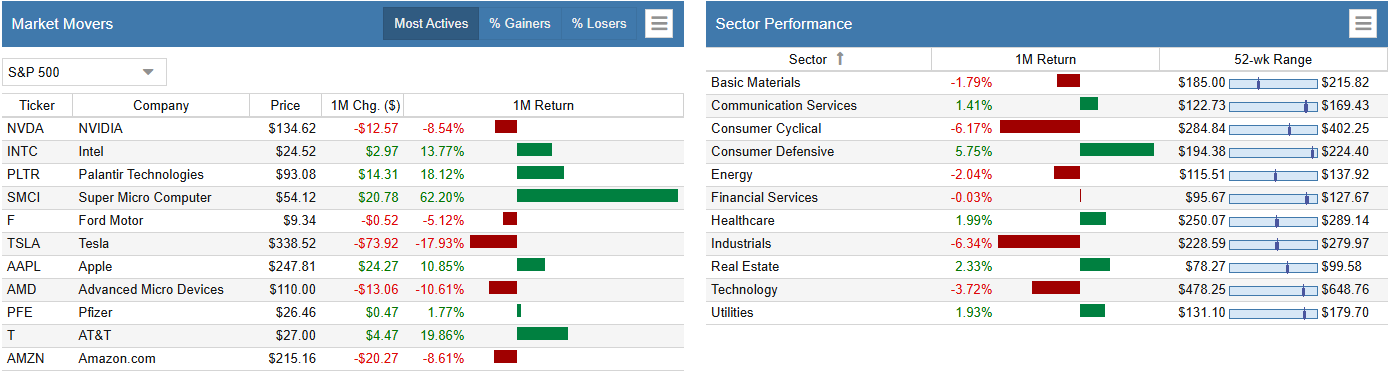Click the Consumer Cyclical red return bar
The width and height of the screenshot is (1389, 377).
1040,127
